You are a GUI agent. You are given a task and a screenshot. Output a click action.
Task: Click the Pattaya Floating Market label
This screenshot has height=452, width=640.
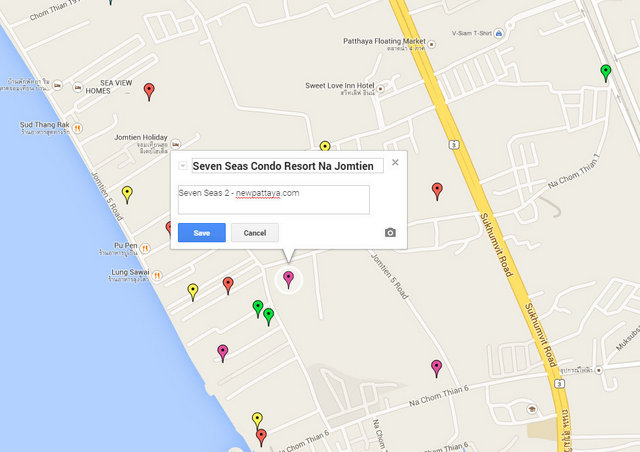[384, 41]
